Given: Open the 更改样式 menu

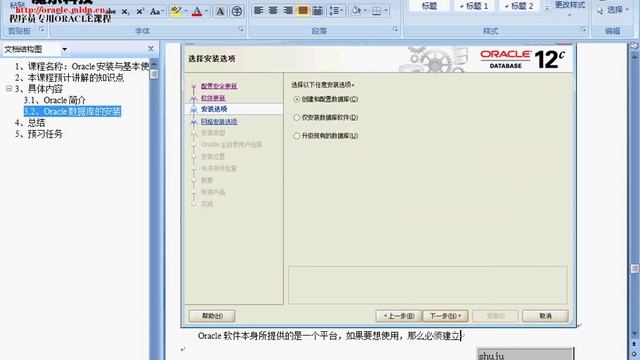Looking at the screenshot, I should click(570, 7).
